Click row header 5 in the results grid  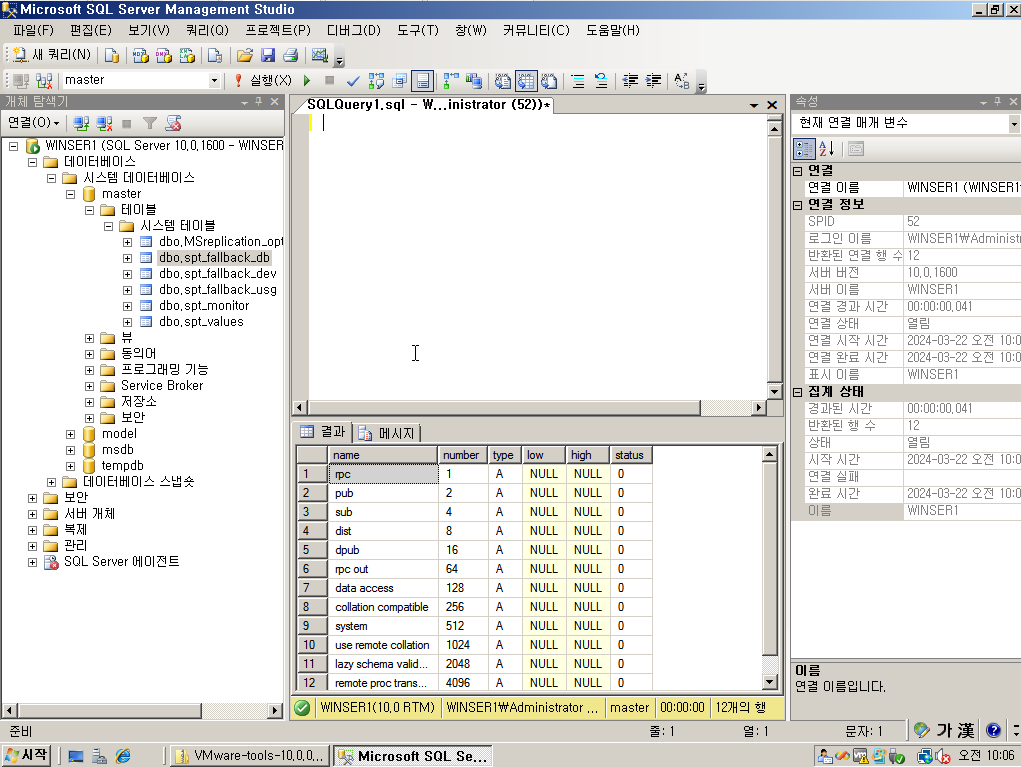click(x=312, y=550)
